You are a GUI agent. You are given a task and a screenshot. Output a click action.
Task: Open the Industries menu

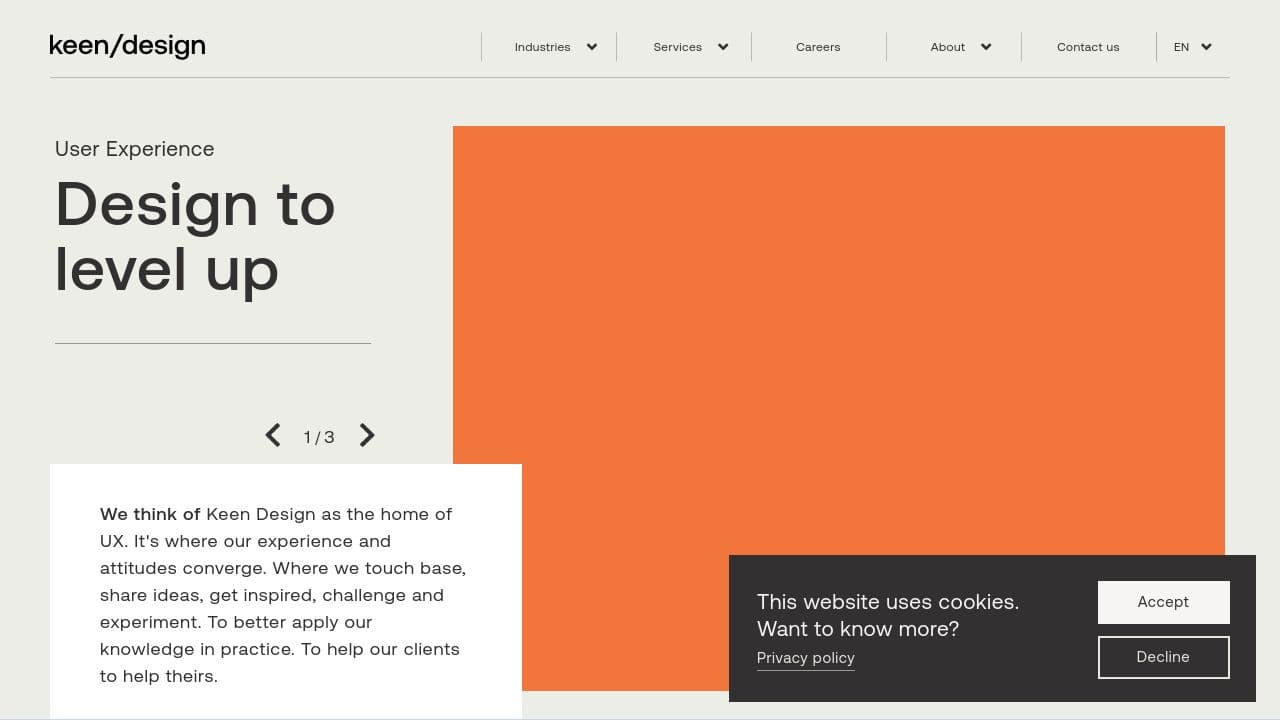542,47
